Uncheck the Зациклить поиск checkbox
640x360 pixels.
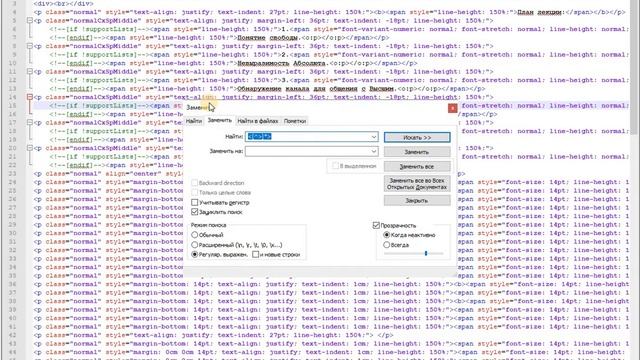195,212
